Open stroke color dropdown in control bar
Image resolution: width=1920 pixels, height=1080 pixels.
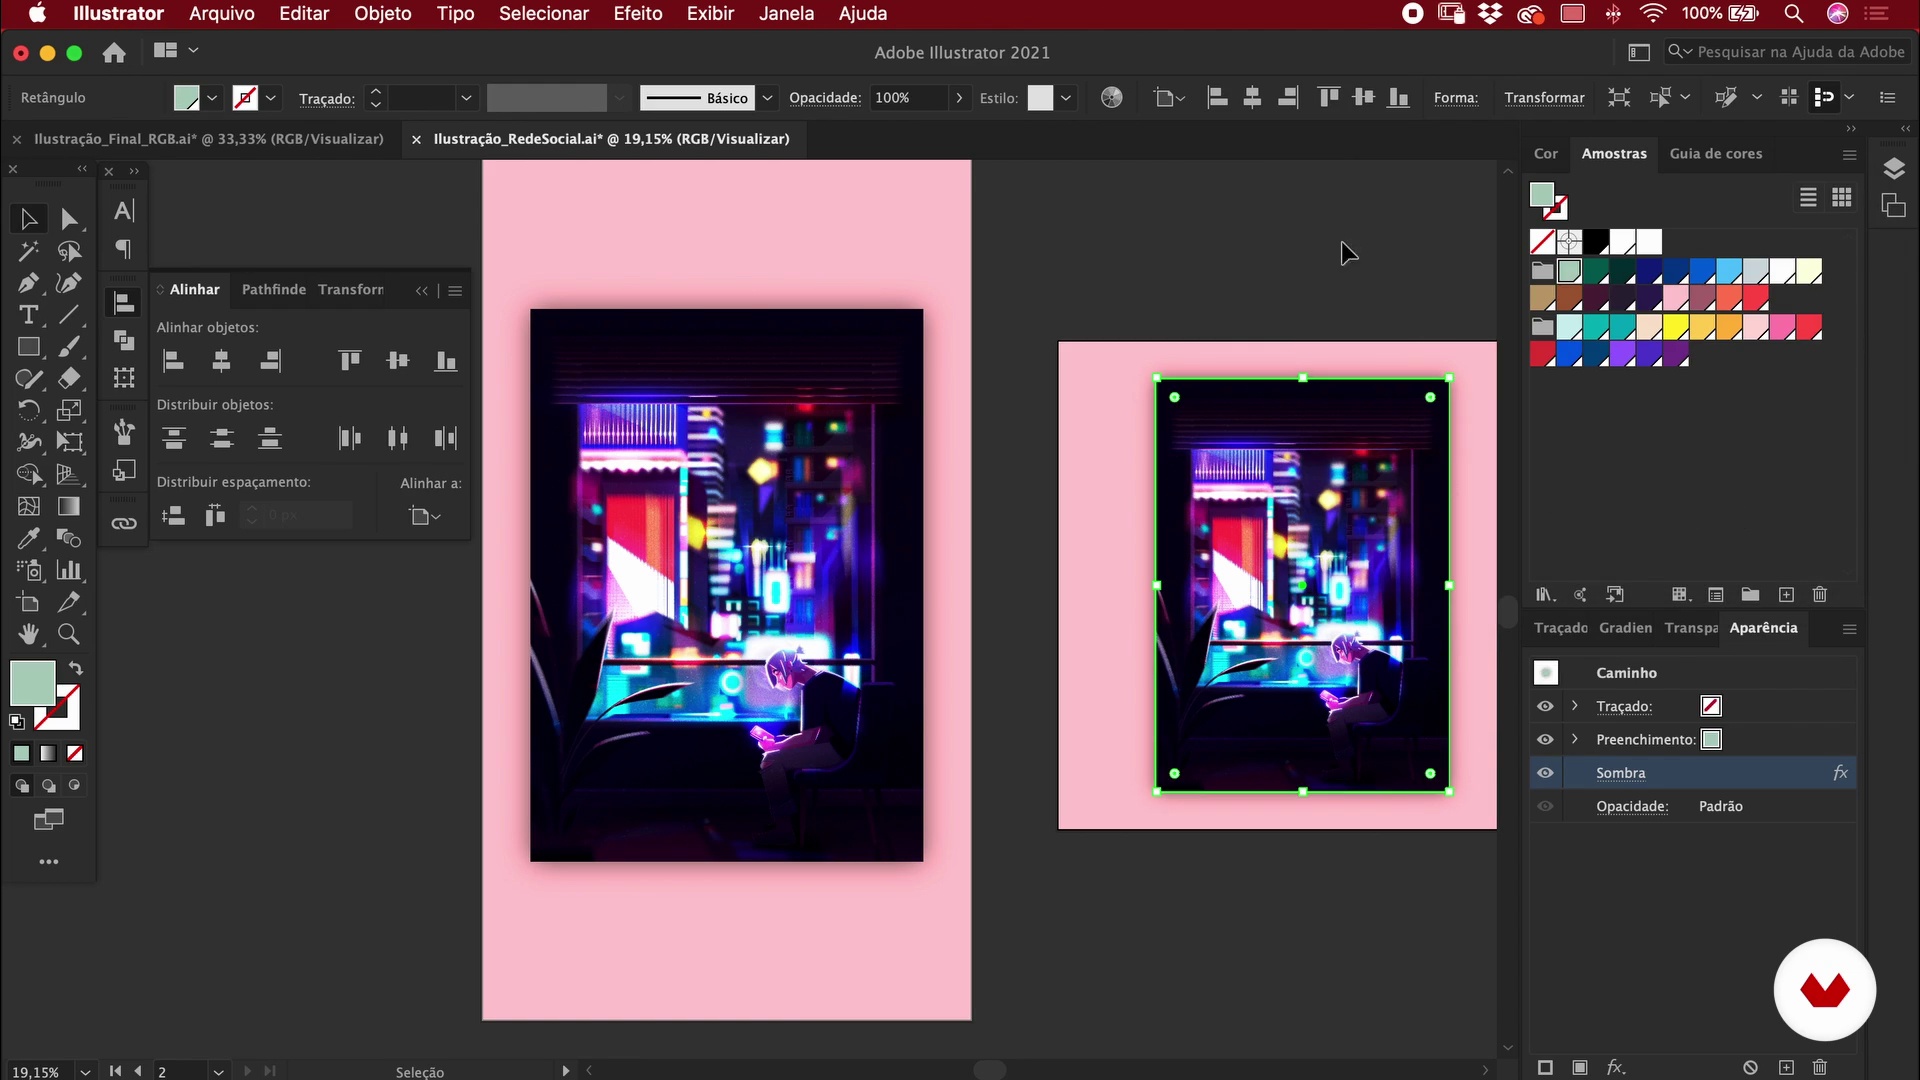pyautogui.click(x=271, y=98)
